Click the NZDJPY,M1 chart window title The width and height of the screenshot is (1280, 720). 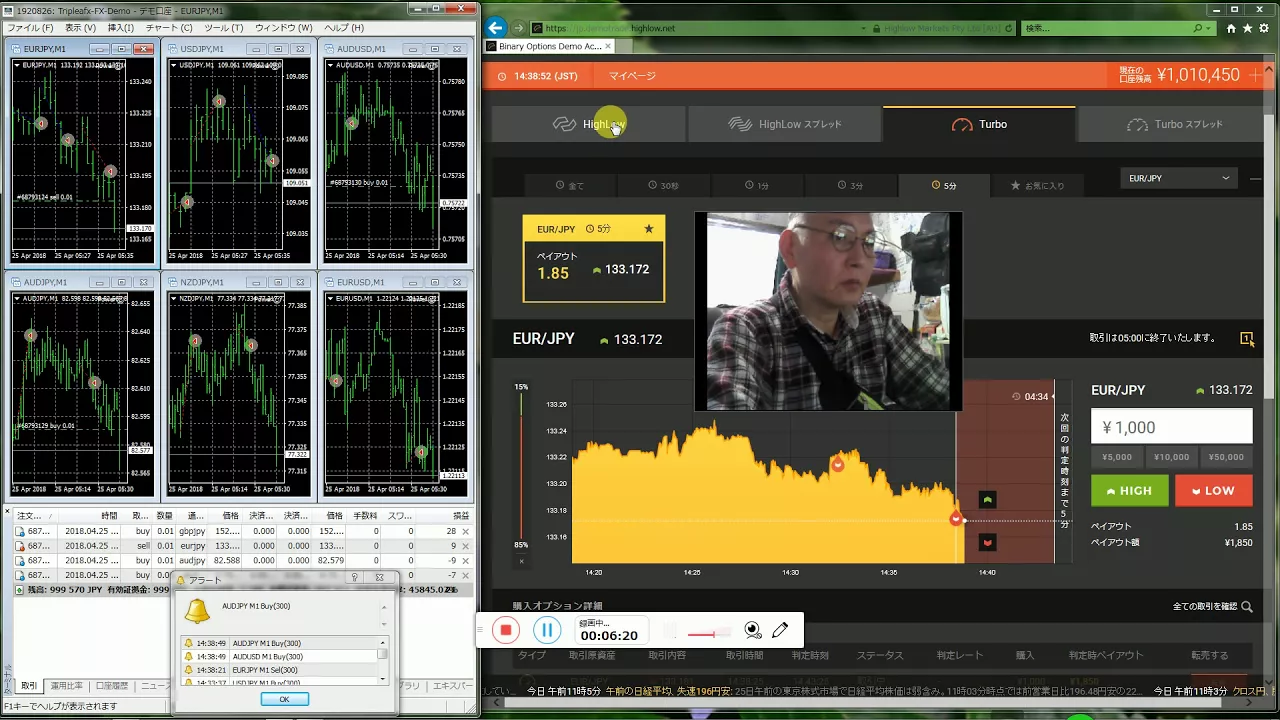click(x=202, y=283)
